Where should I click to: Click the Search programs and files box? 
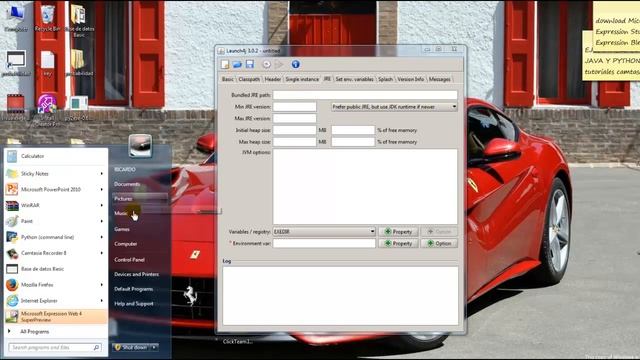pos(55,348)
